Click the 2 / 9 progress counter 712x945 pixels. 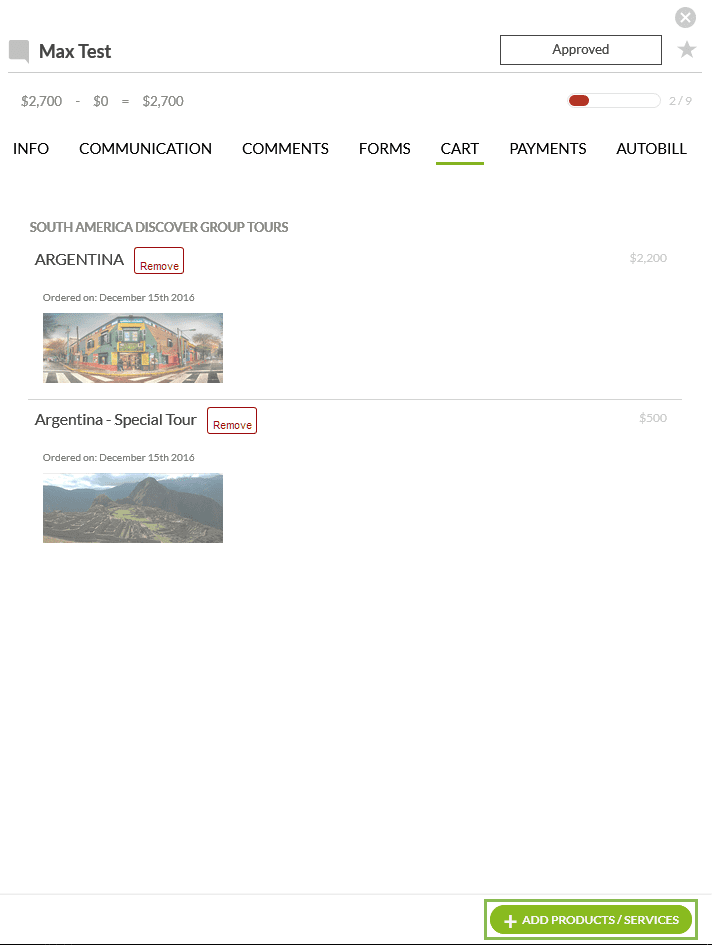click(680, 101)
